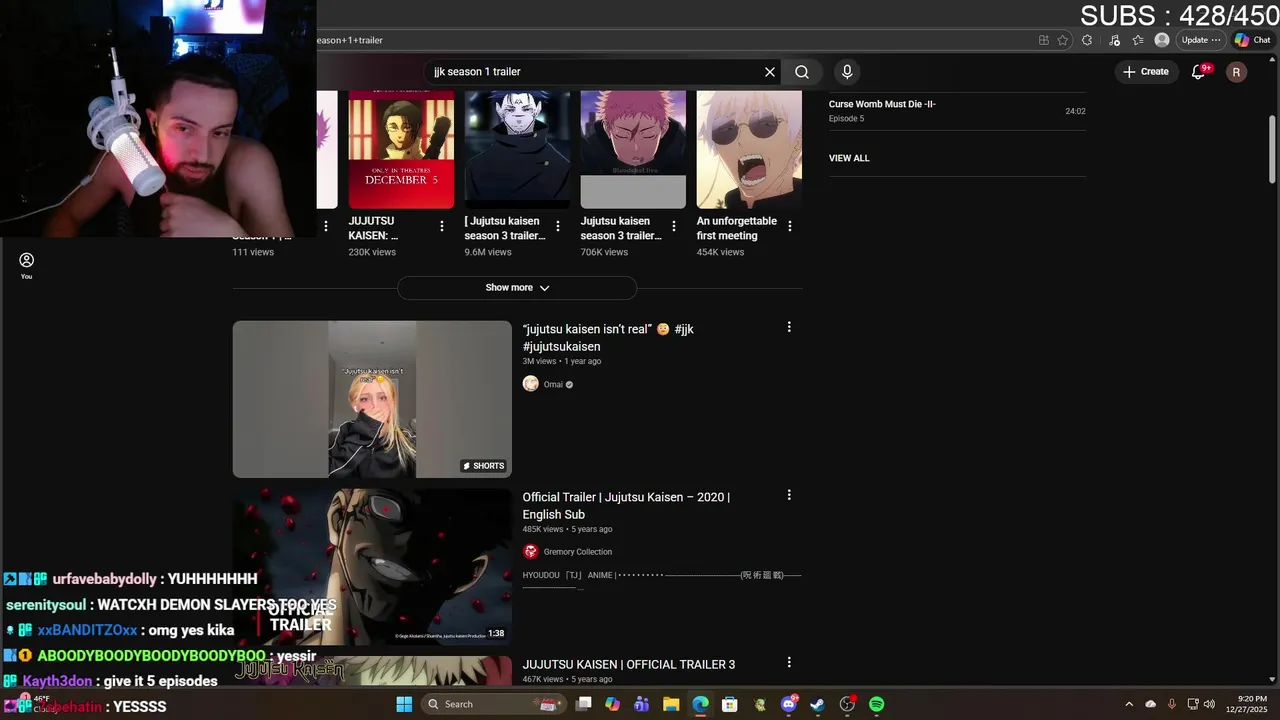Click the Update menu button in browser

[1201, 40]
